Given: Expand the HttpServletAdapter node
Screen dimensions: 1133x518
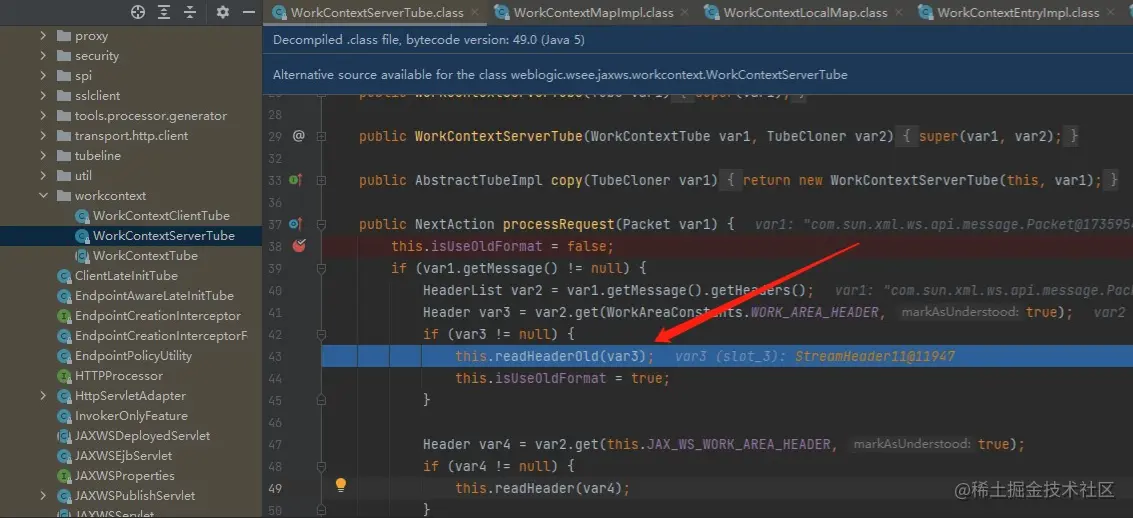Looking at the screenshot, I should point(43,396).
